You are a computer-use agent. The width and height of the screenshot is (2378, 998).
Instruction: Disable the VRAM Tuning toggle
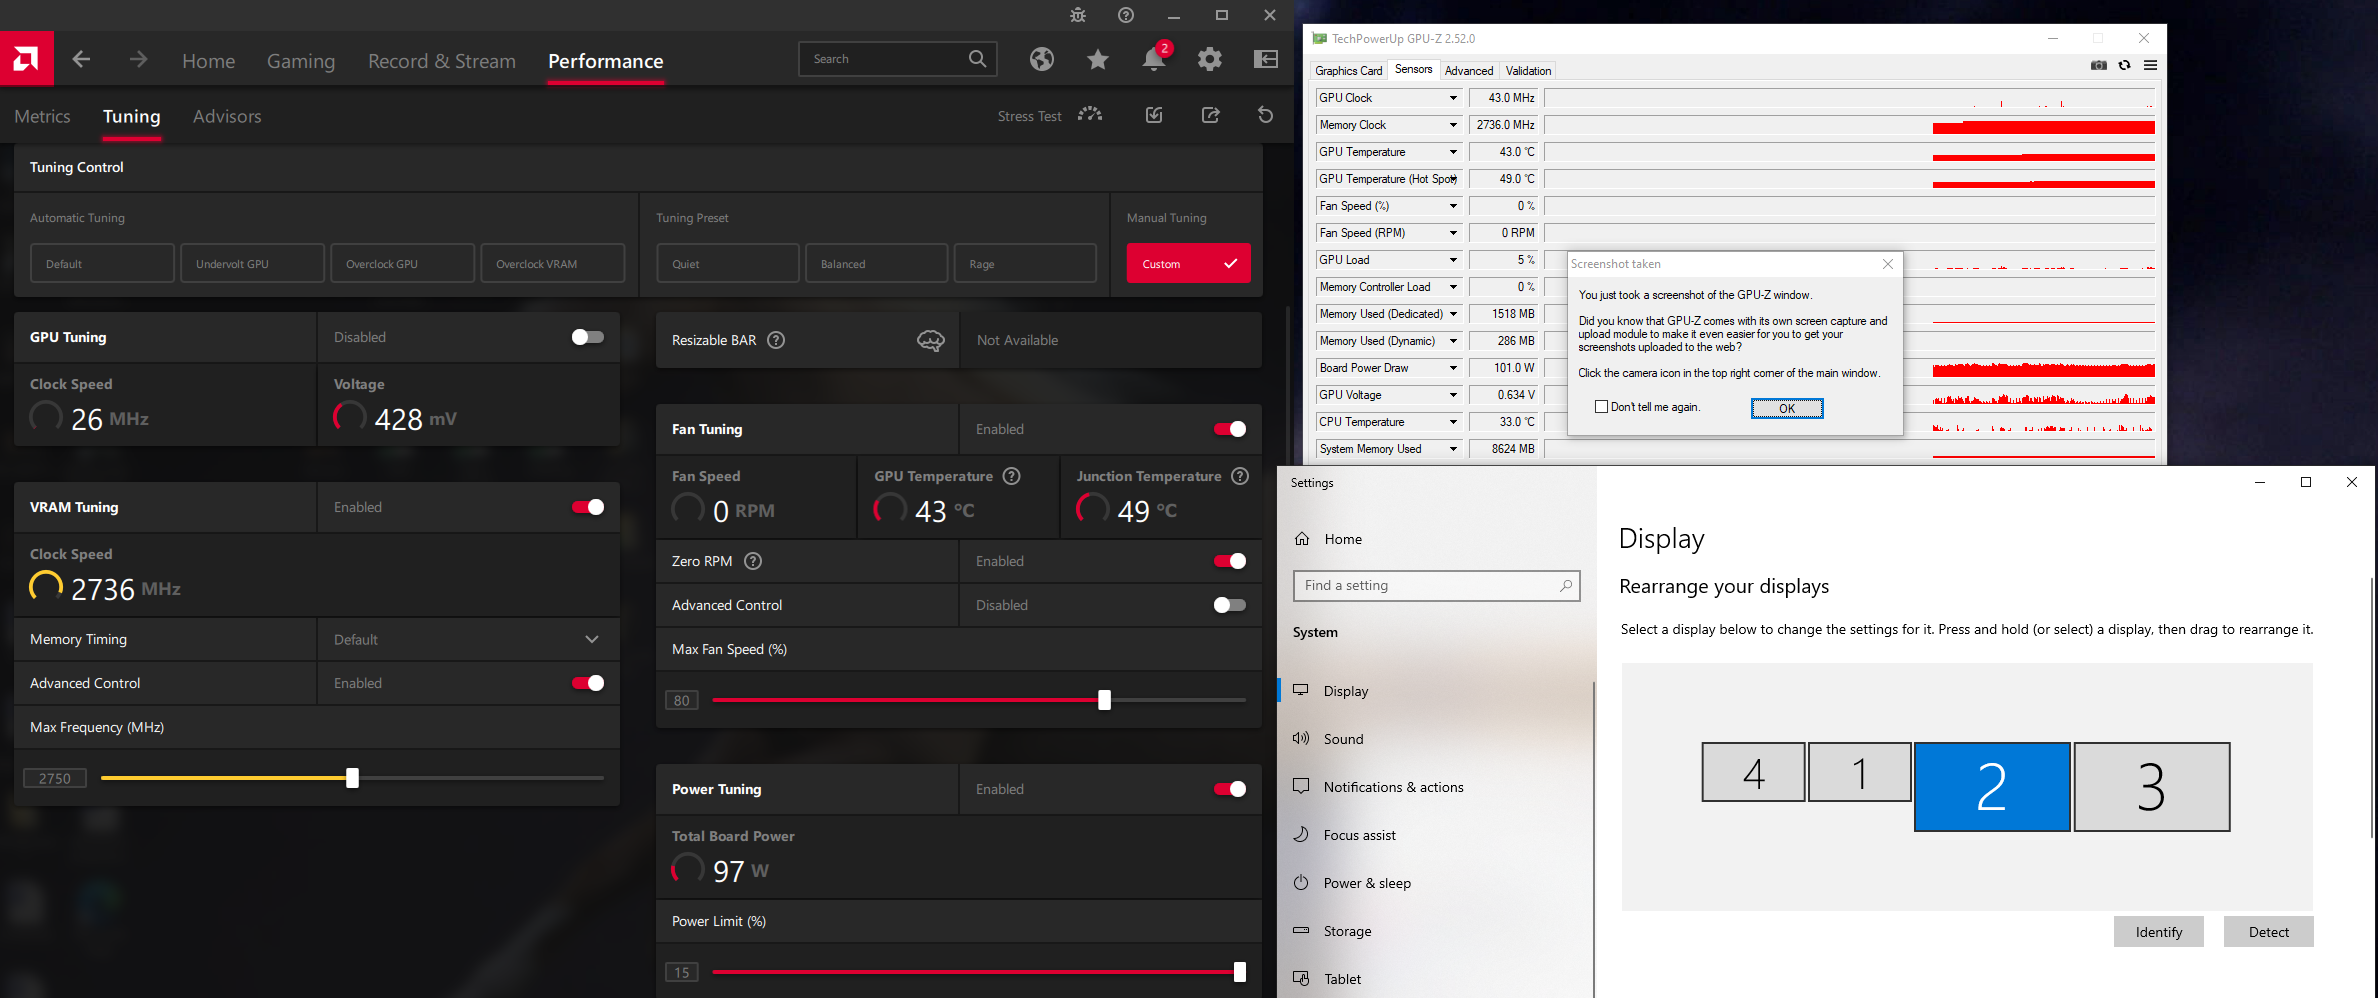[x=588, y=507]
